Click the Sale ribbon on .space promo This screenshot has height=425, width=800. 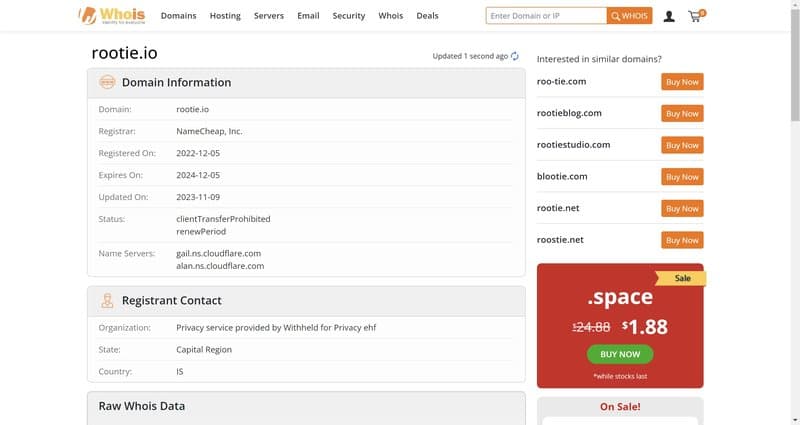click(x=682, y=279)
